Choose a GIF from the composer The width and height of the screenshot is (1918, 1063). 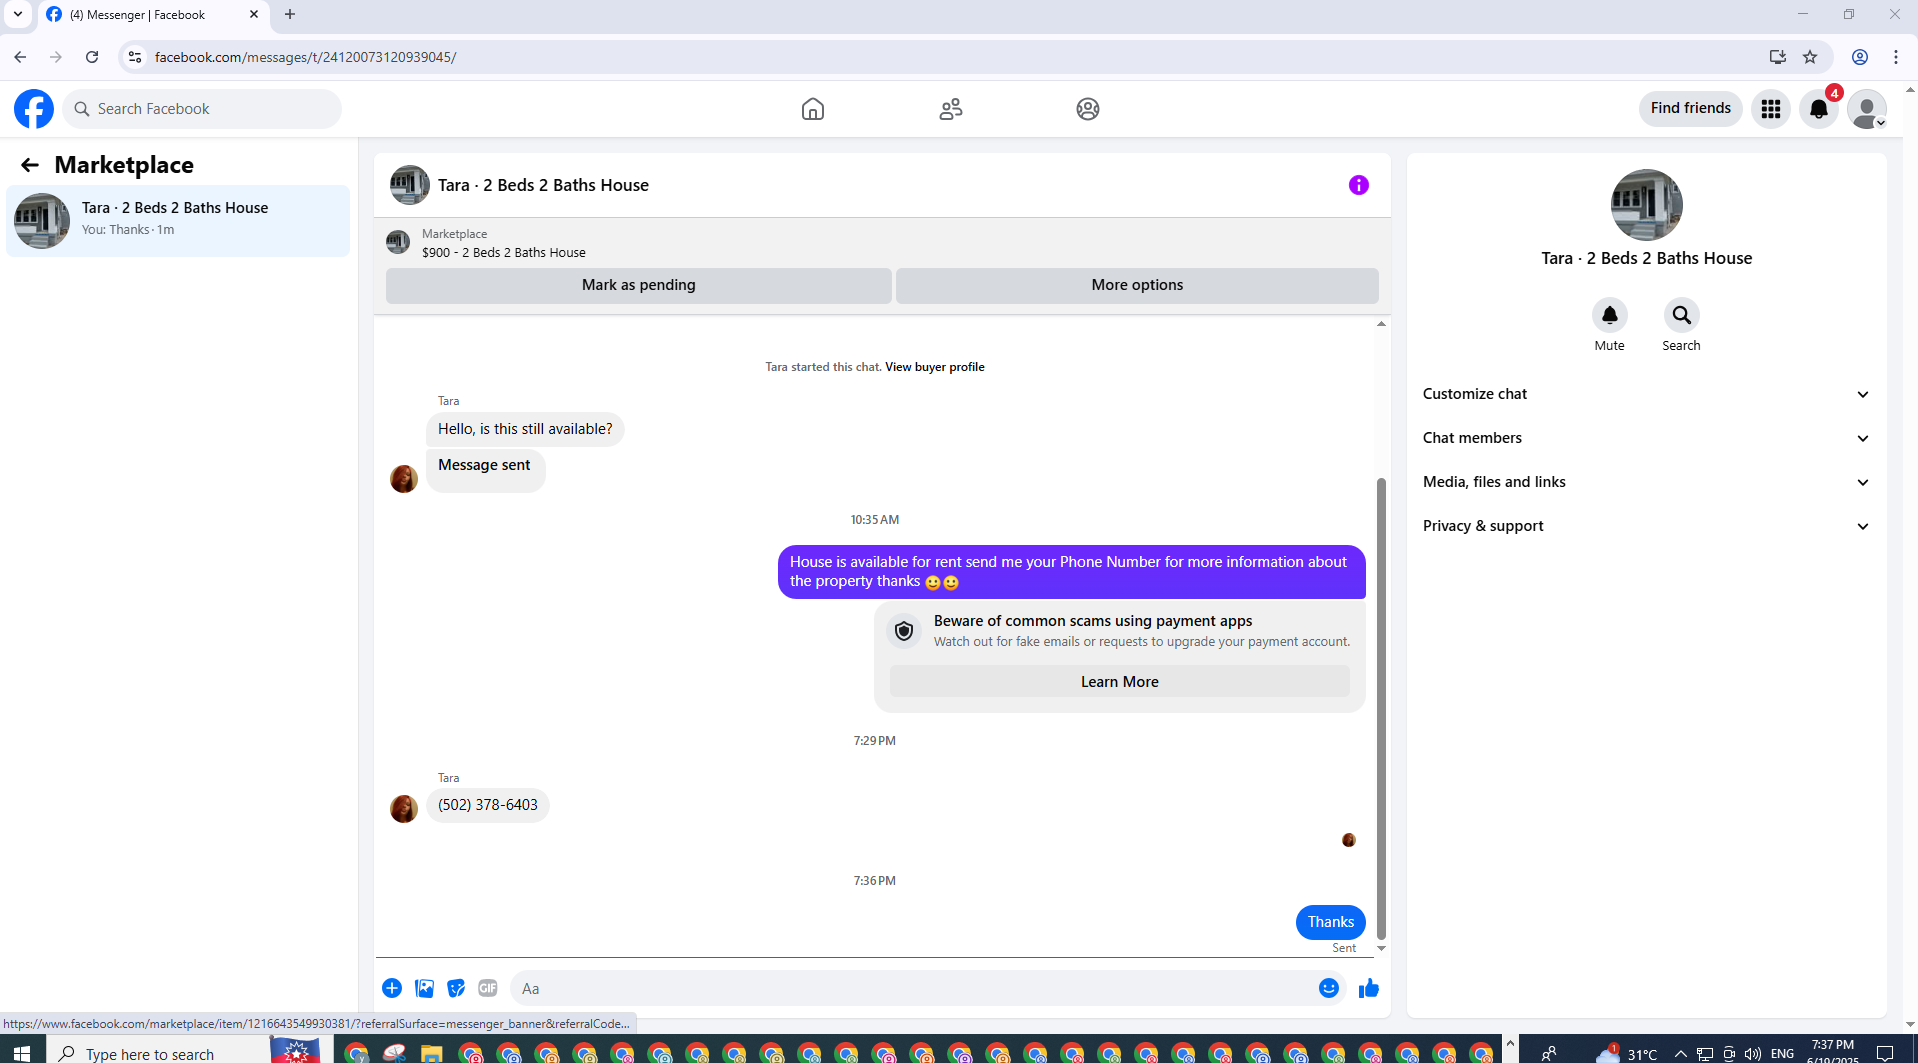coord(488,988)
